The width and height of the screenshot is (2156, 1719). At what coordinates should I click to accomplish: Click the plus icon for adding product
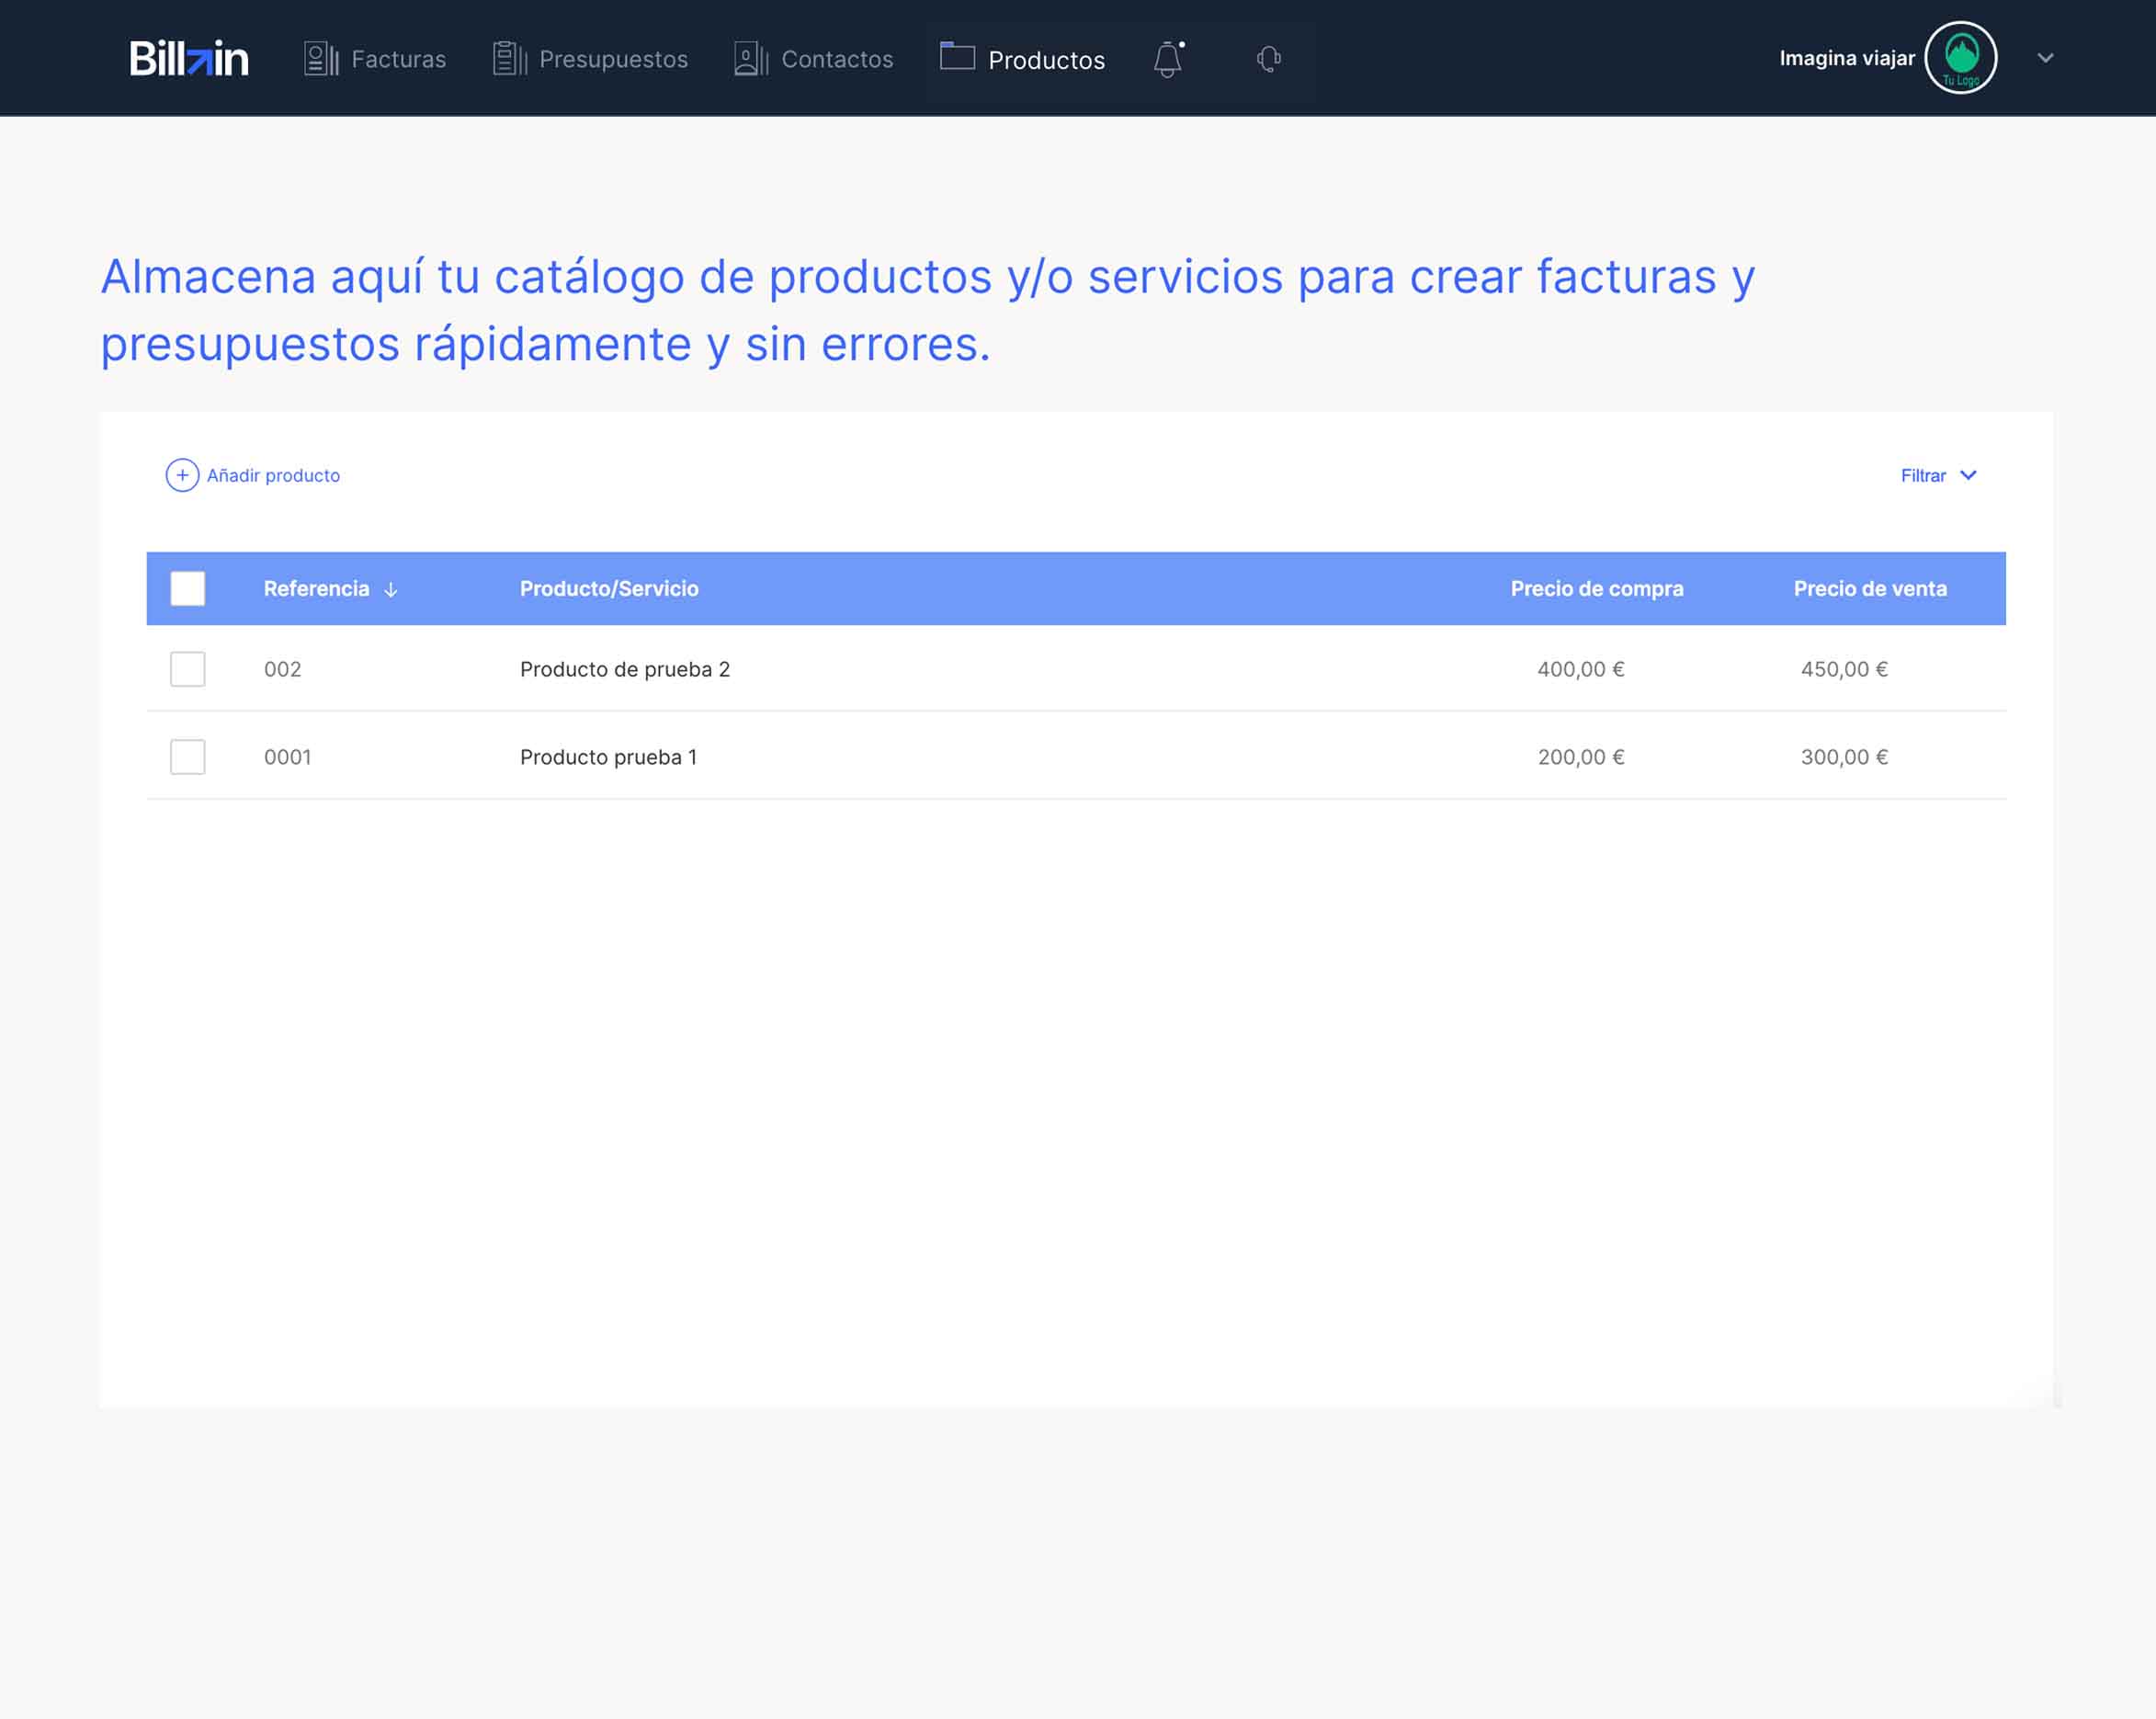pos(182,475)
